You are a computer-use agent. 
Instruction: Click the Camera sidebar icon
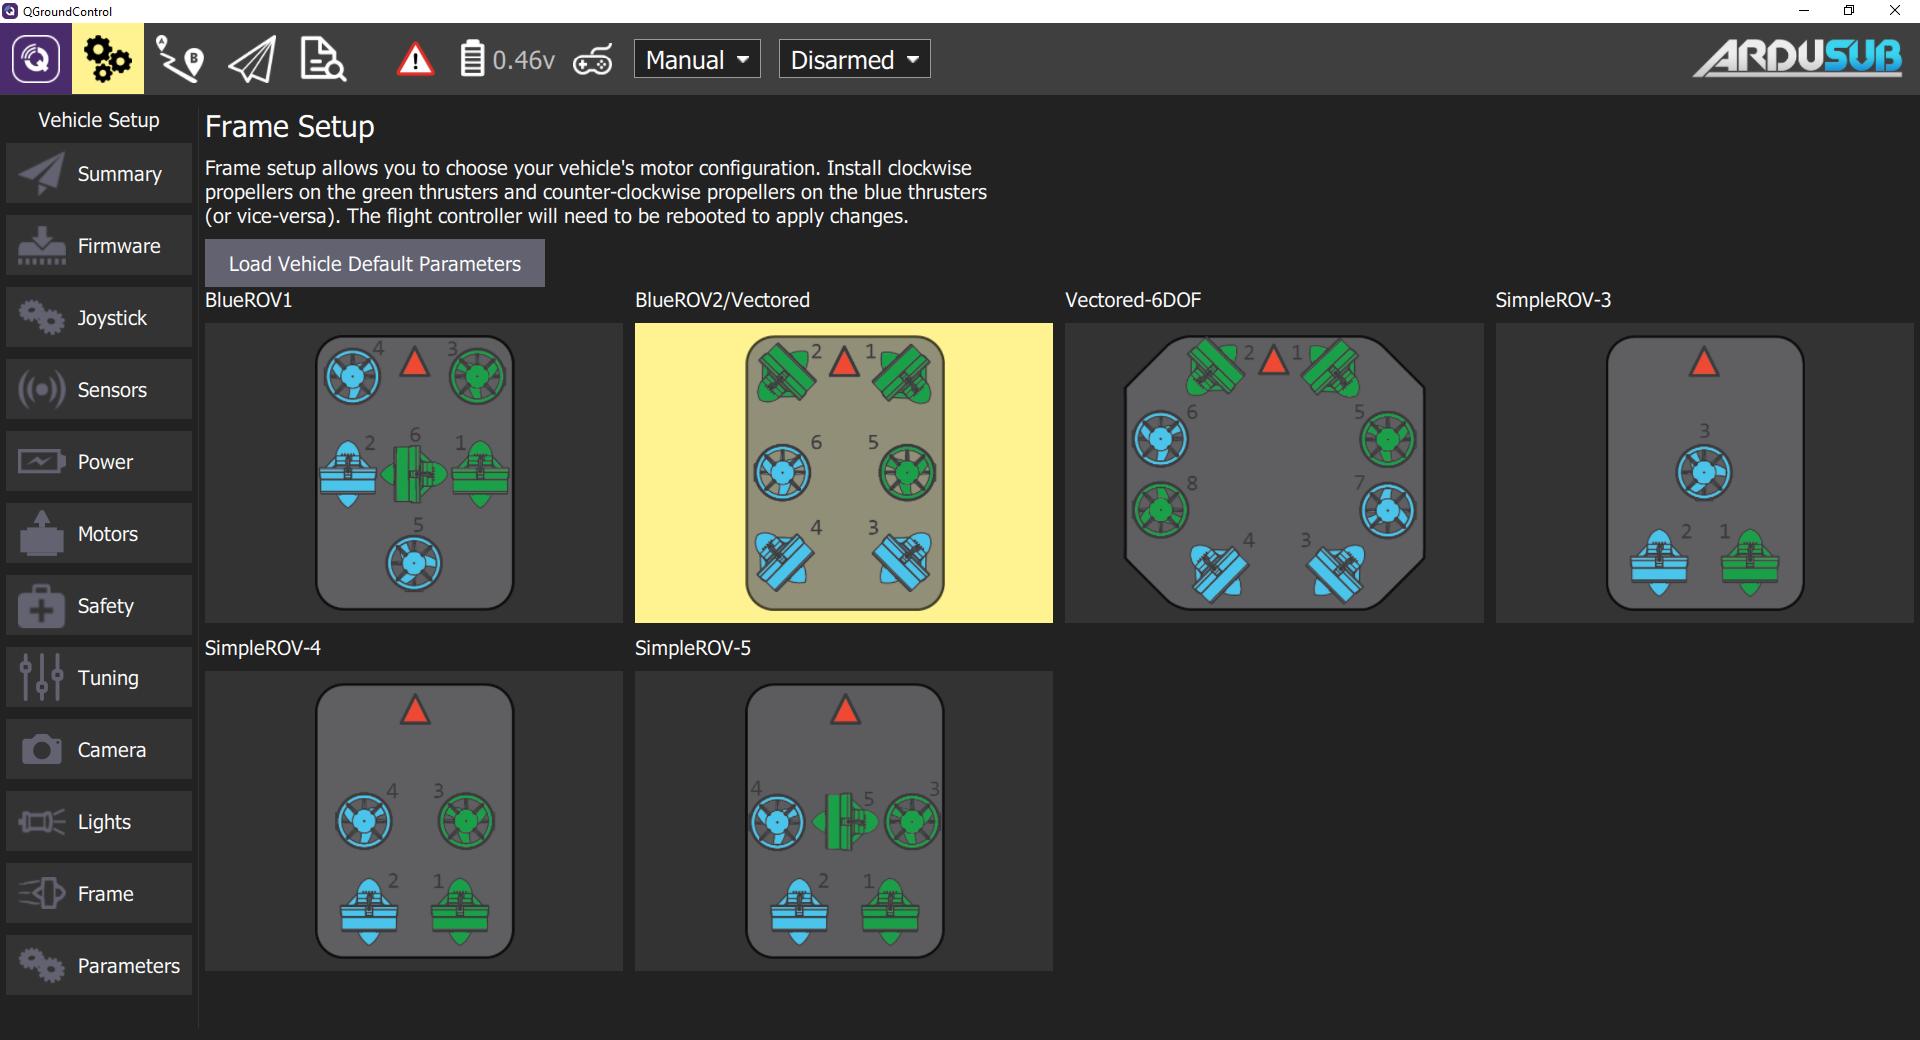tap(42, 749)
